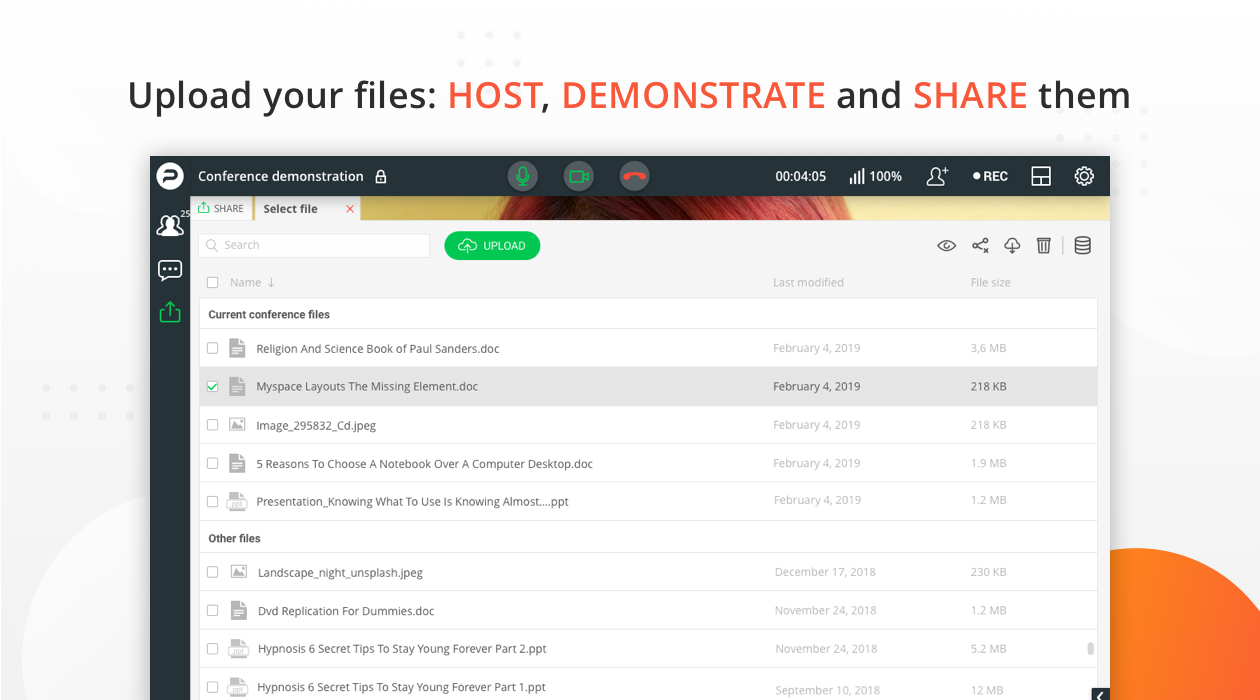Click the doc icon of Religion And Science
The height and width of the screenshot is (700, 1260).
click(x=237, y=348)
